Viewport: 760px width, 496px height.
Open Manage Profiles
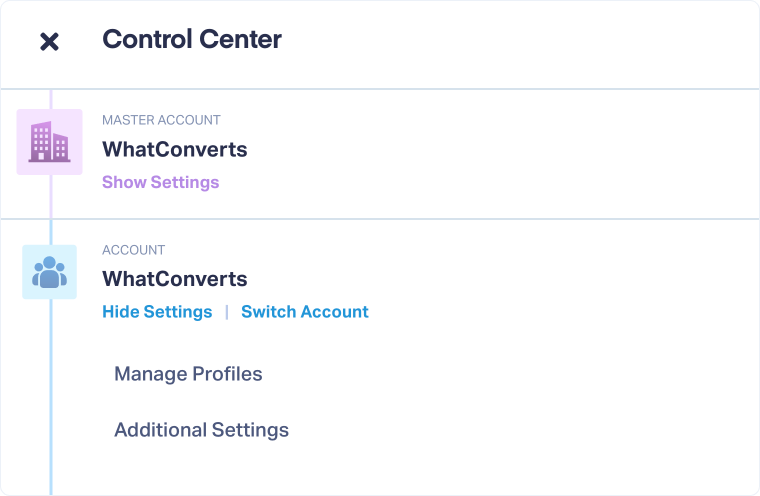(x=188, y=374)
